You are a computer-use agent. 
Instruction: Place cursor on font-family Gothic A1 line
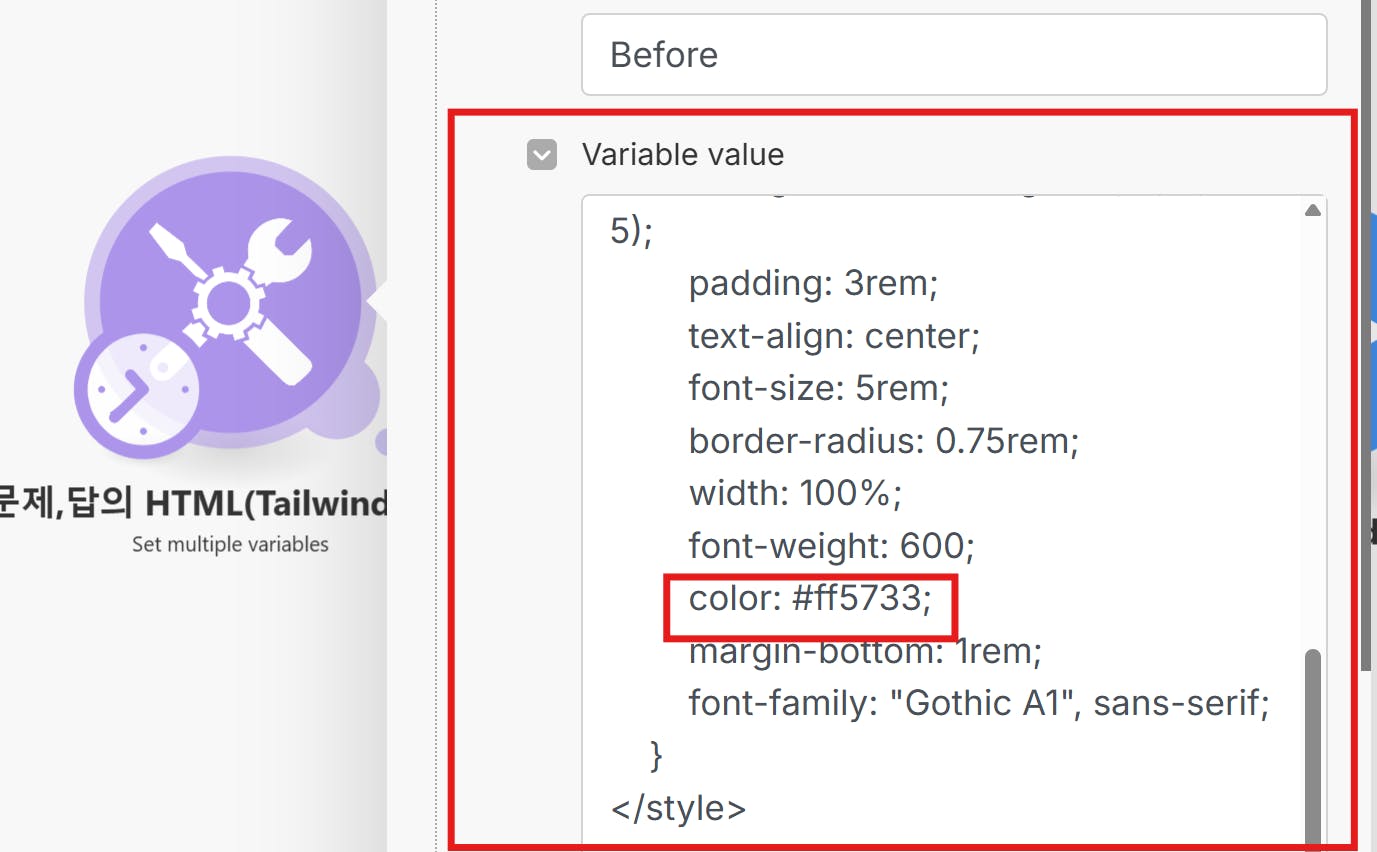[979, 703]
